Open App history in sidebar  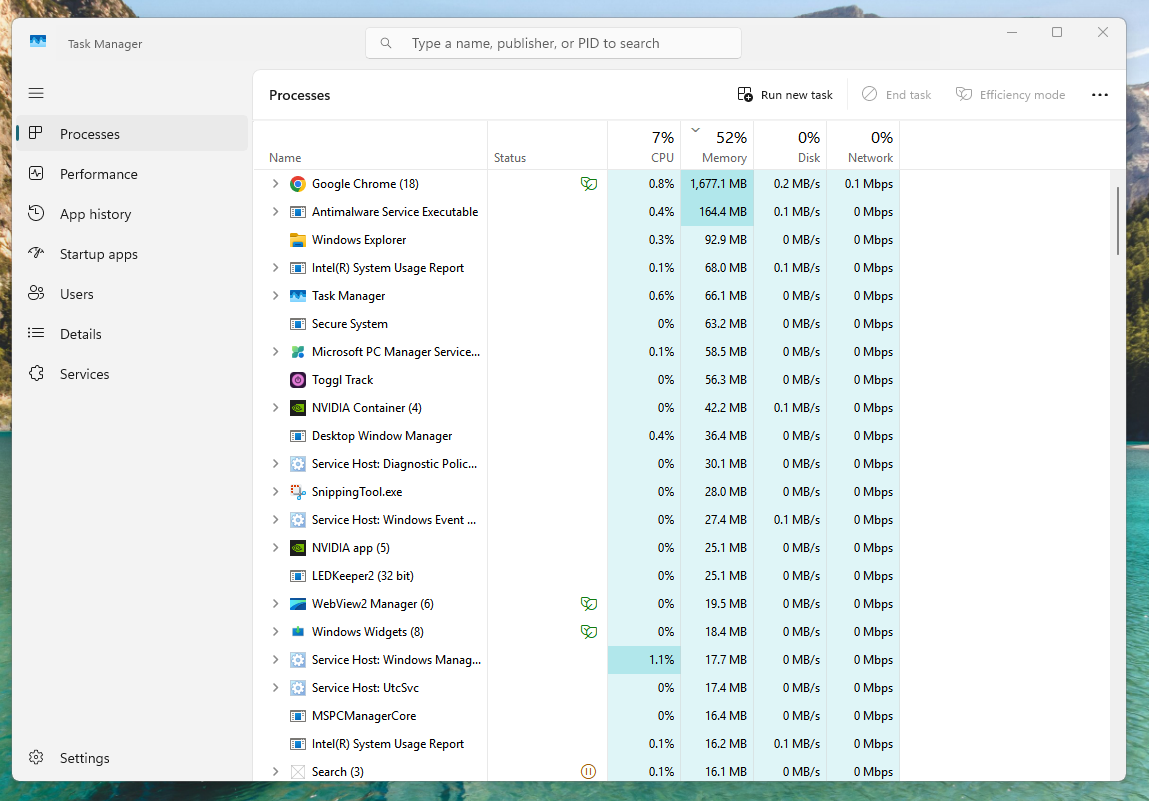click(x=133, y=214)
